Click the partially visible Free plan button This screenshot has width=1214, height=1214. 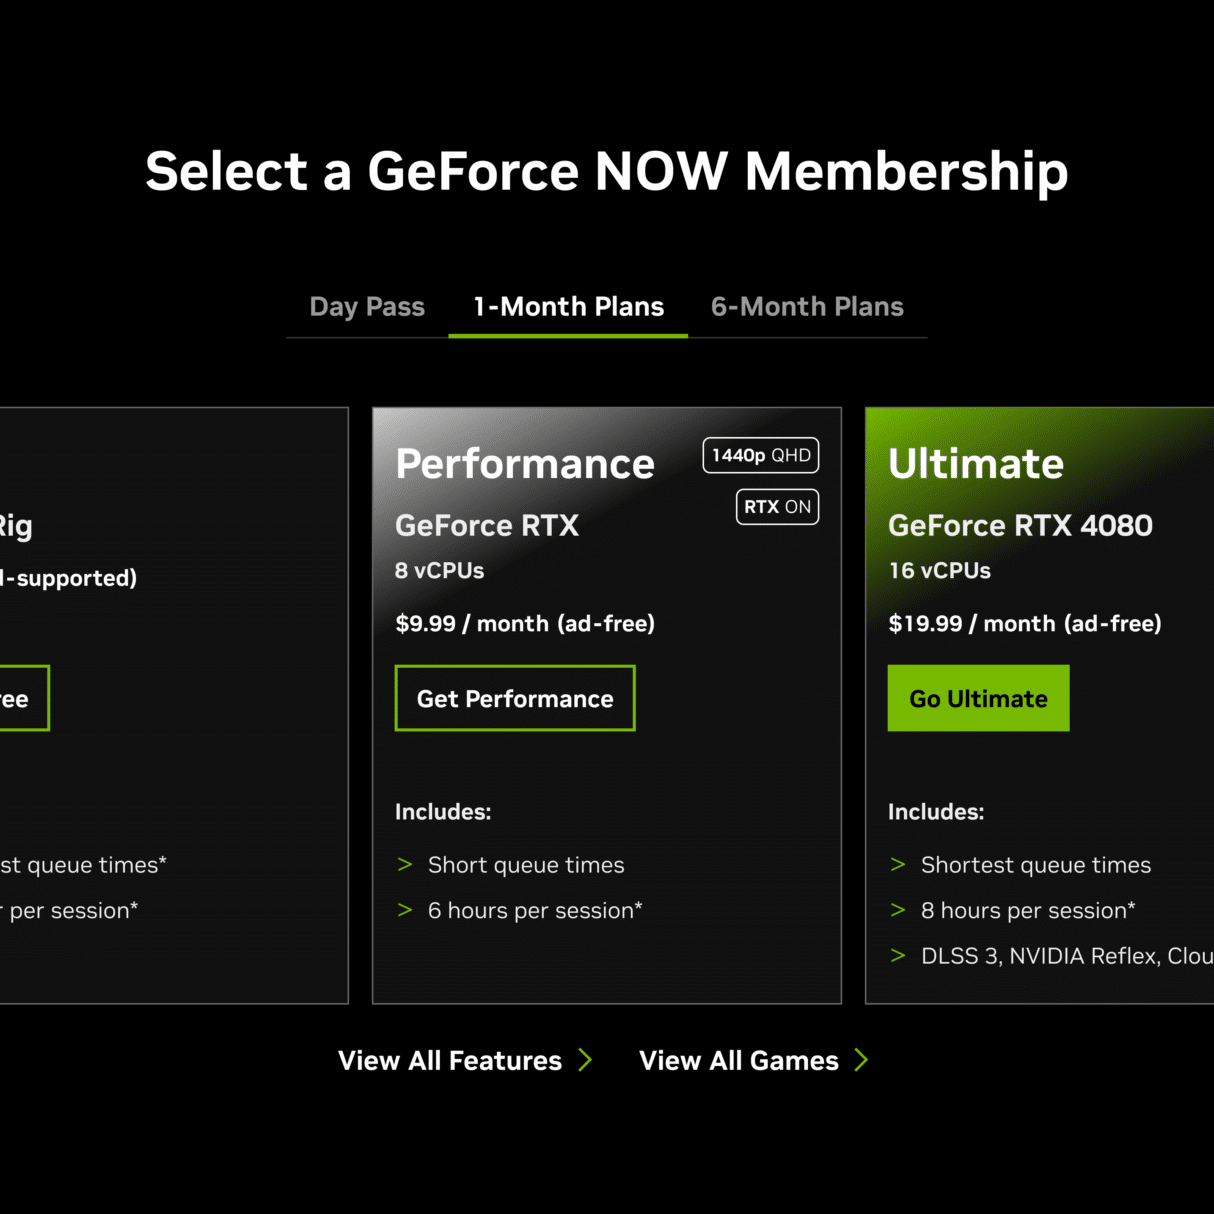tap(20, 698)
